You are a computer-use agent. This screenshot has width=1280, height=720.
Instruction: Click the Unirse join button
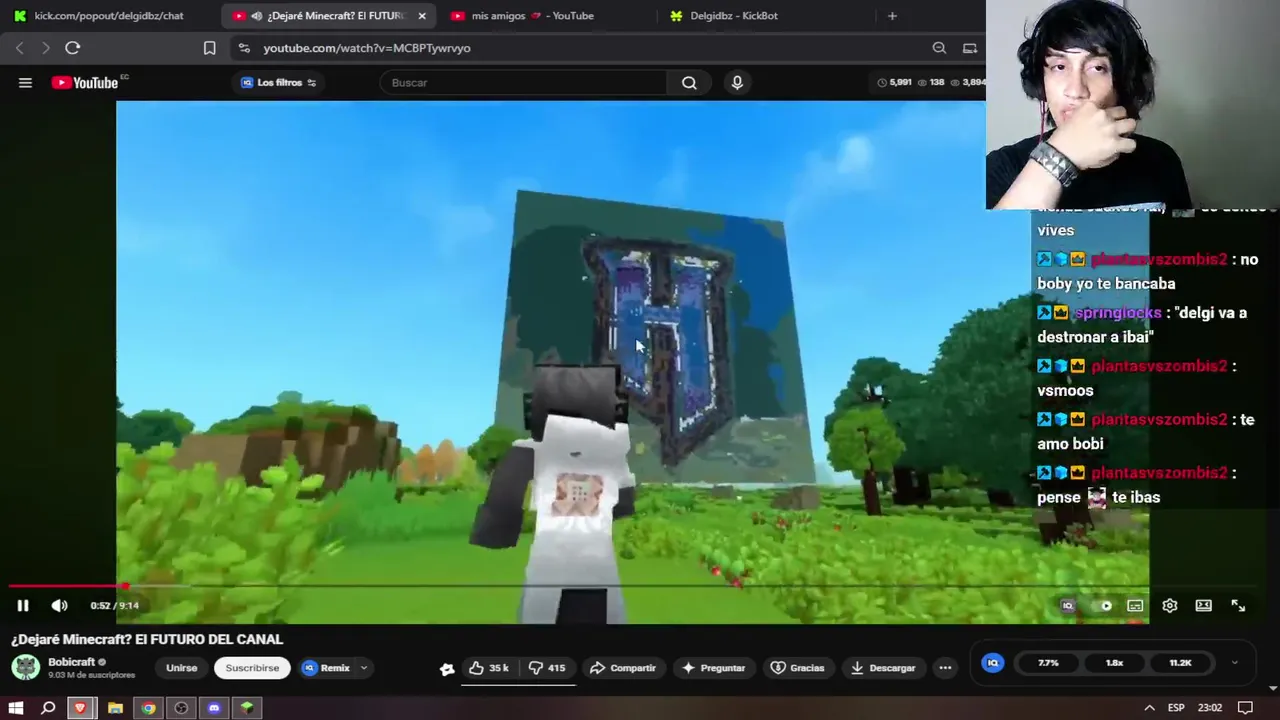pyautogui.click(x=182, y=668)
